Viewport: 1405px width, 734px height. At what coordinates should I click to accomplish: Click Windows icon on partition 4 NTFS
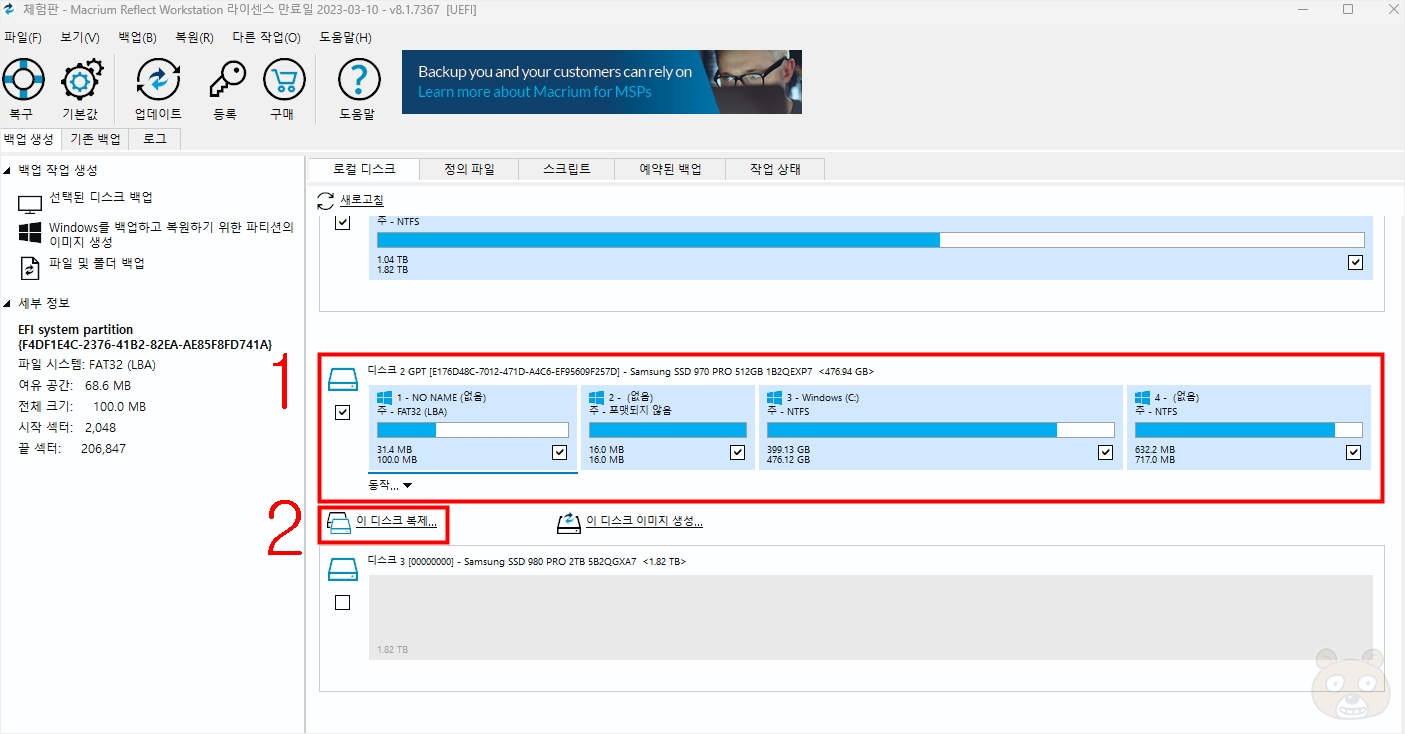[1143, 397]
